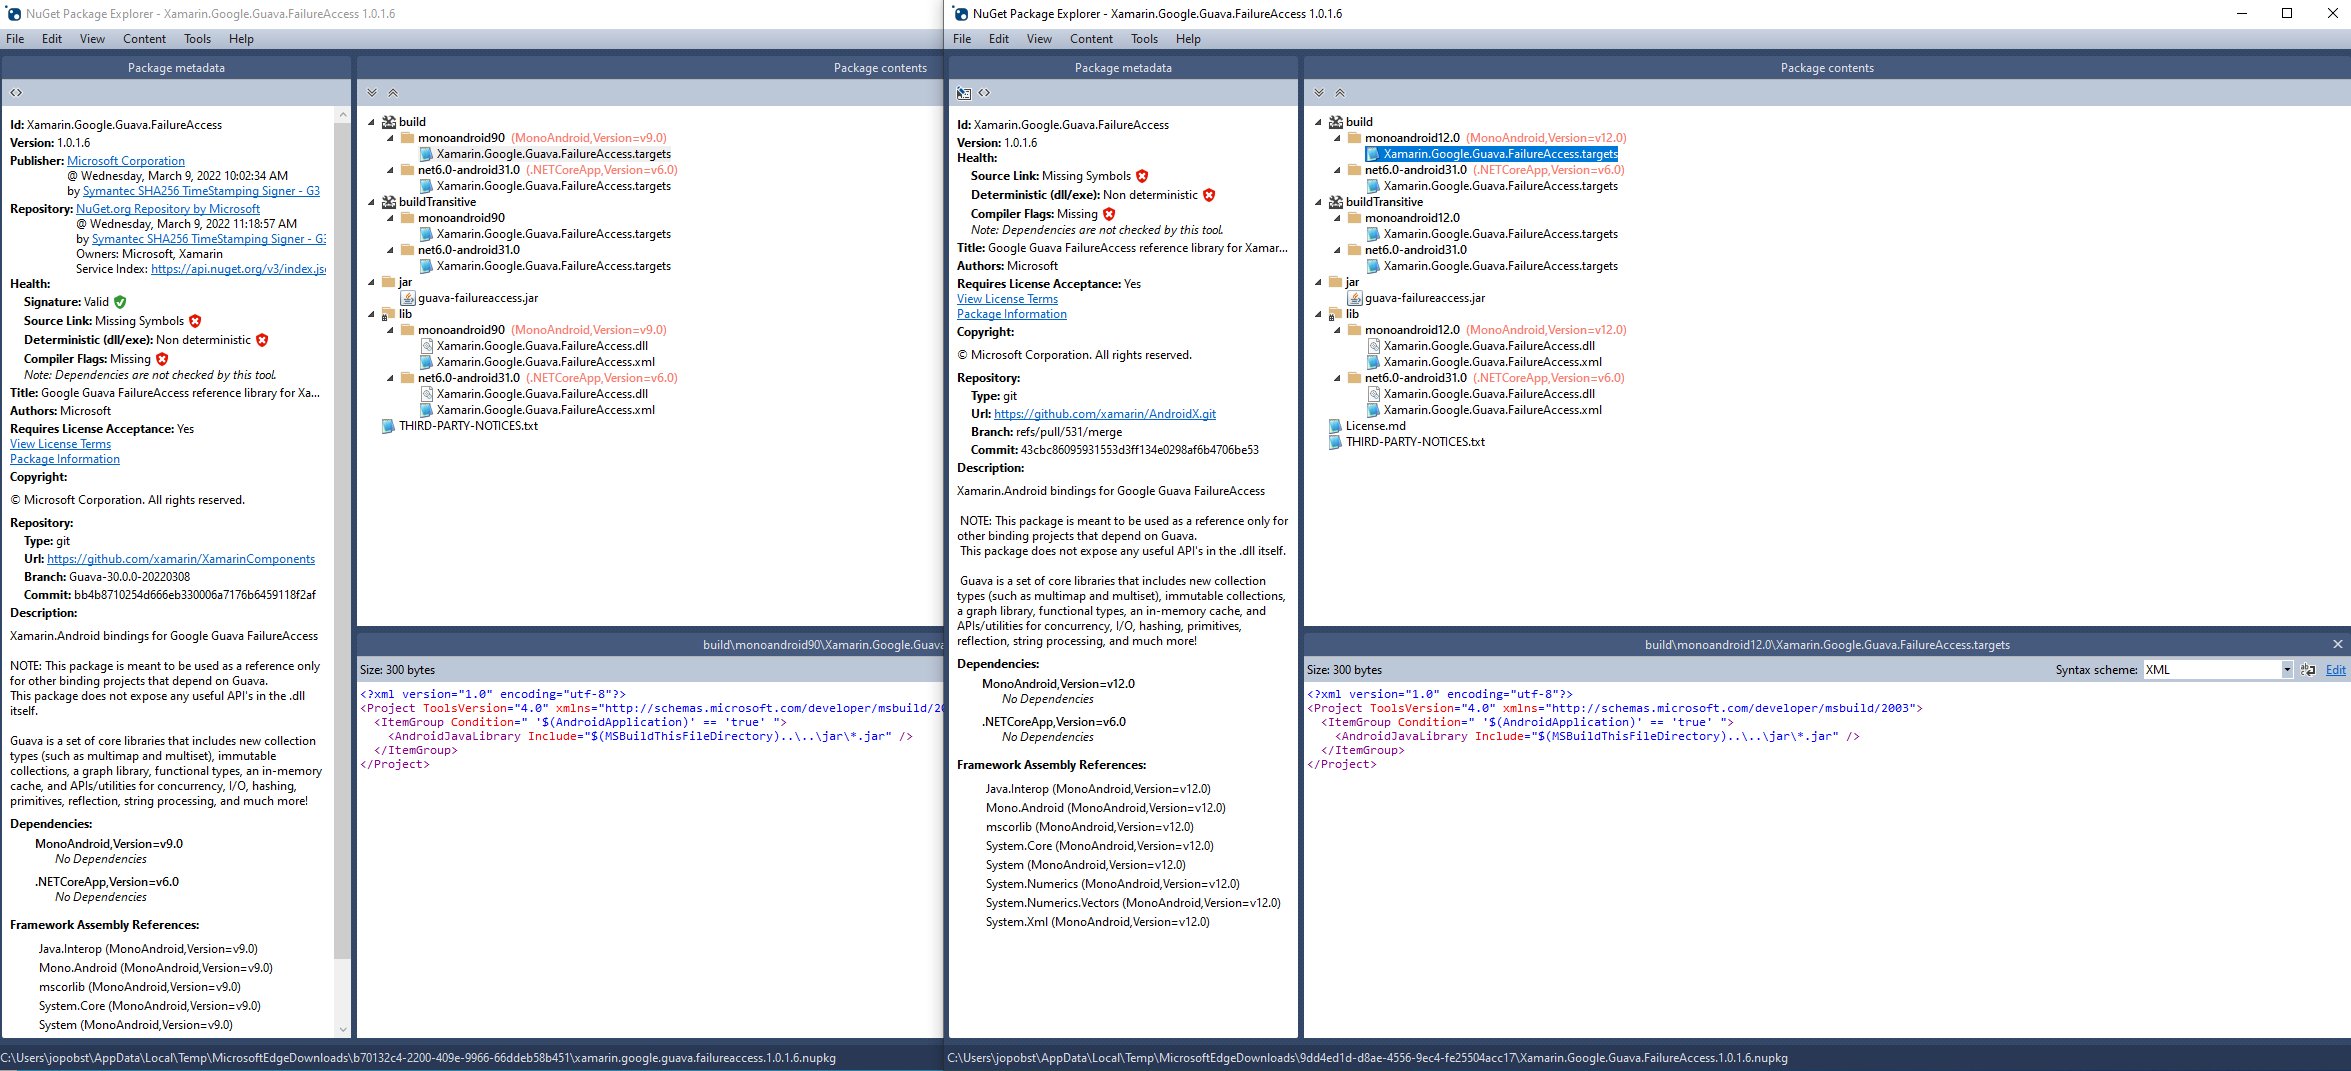Click scroll down arrow of left metadata panel
The width and height of the screenshot is (2351, 1071).
343,1029
